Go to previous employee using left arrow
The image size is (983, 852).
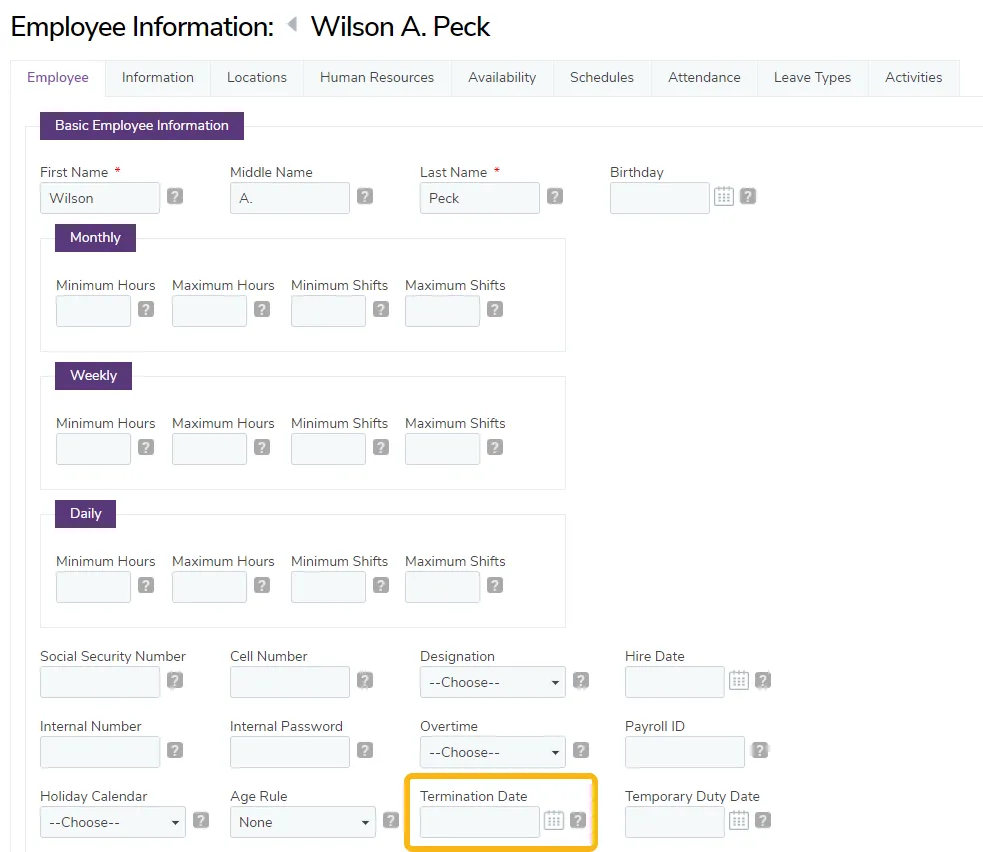coord(292,25)
